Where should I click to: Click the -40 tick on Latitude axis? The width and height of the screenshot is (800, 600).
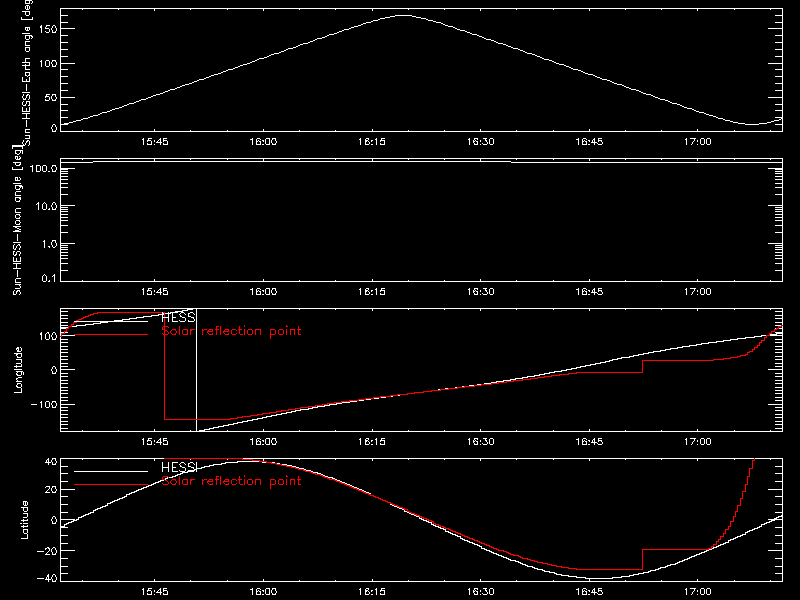pyautogui.click(x=47, y=579)
